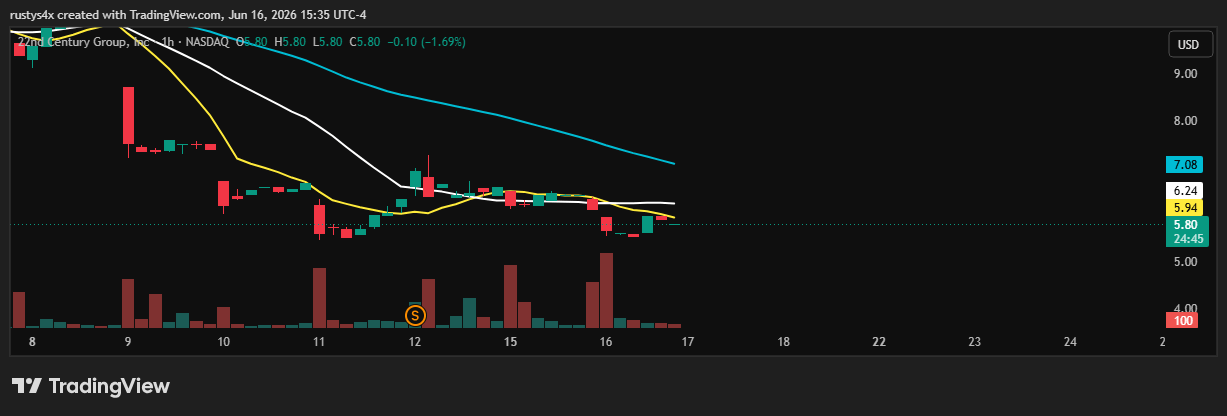Screen dimensions: 1227x416
Task: Click the H5.80 high value in legend
Action: [x=292, y=42]
